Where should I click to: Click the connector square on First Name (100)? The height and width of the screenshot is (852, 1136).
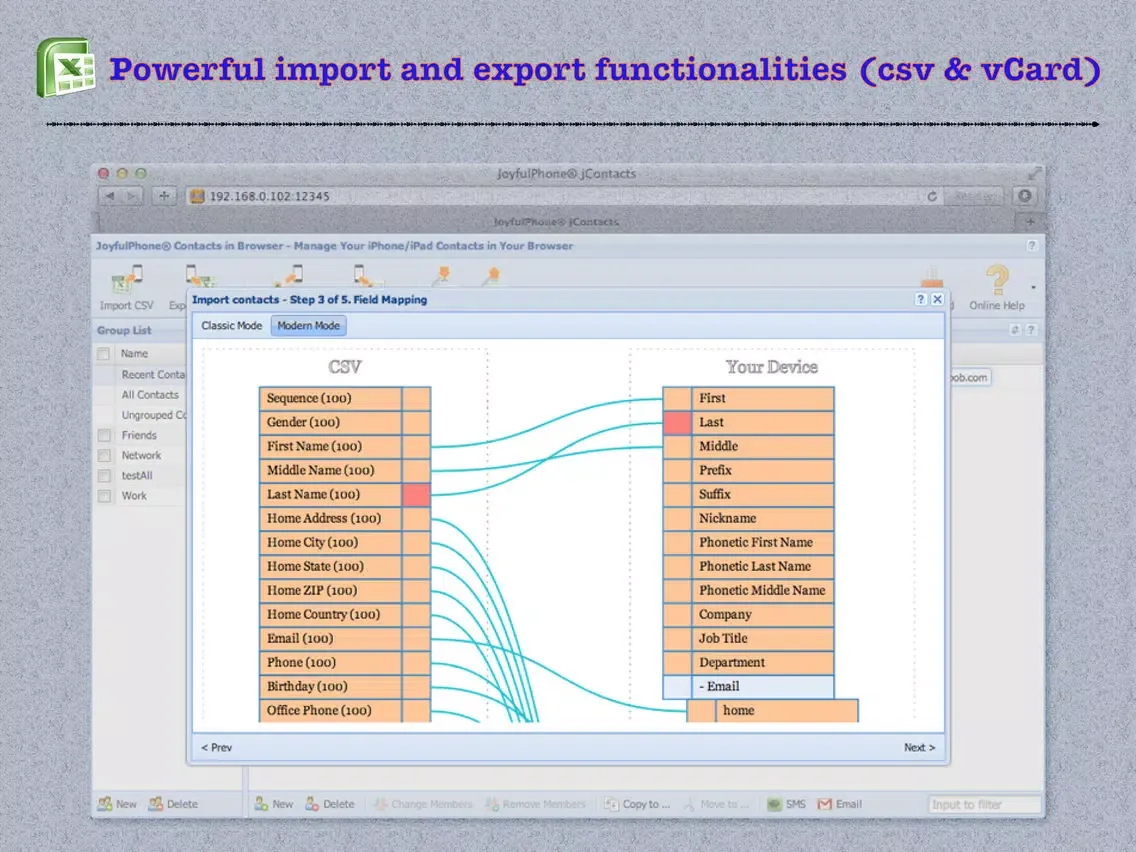[x=416, y=446]
